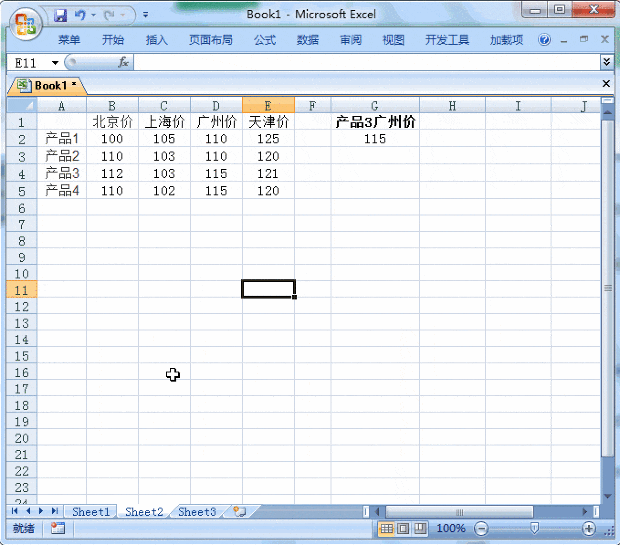Screen dimensions: 620x545
Task: Switch to Page Break Preview view
Action: [x=420, y=528]
